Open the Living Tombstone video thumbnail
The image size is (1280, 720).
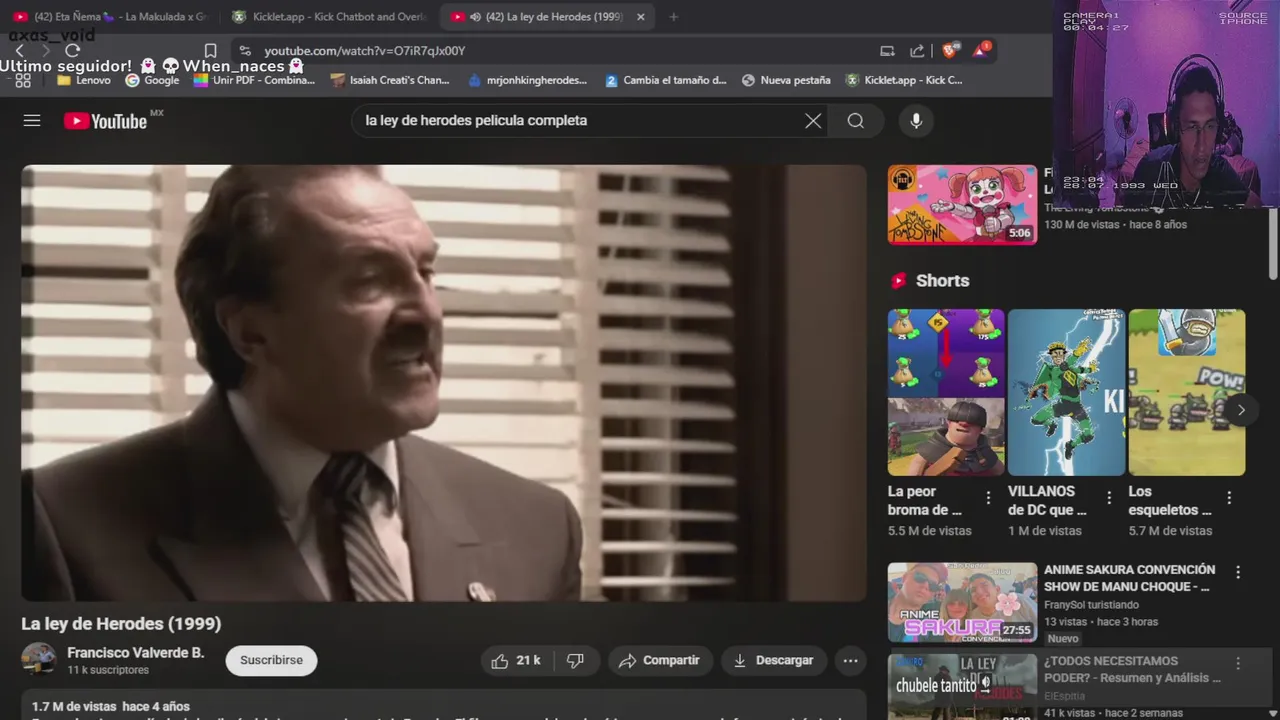962,204
